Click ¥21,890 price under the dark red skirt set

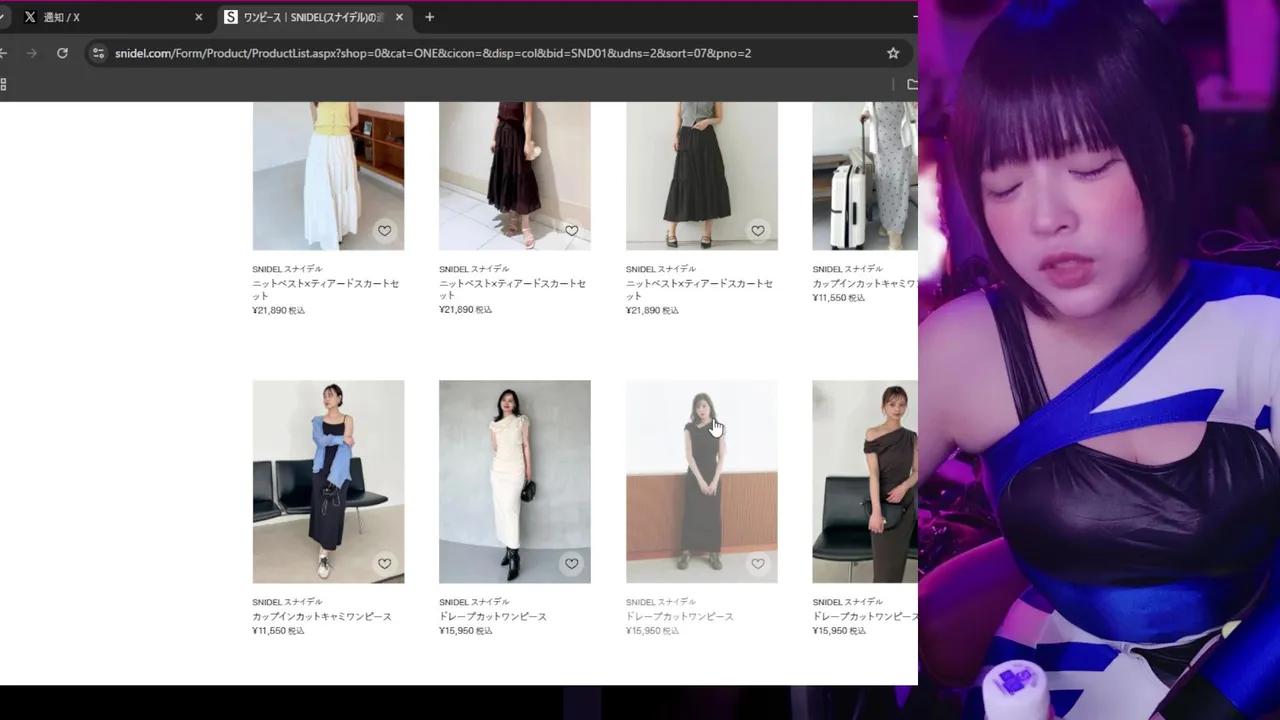click(x=465, y=309)
